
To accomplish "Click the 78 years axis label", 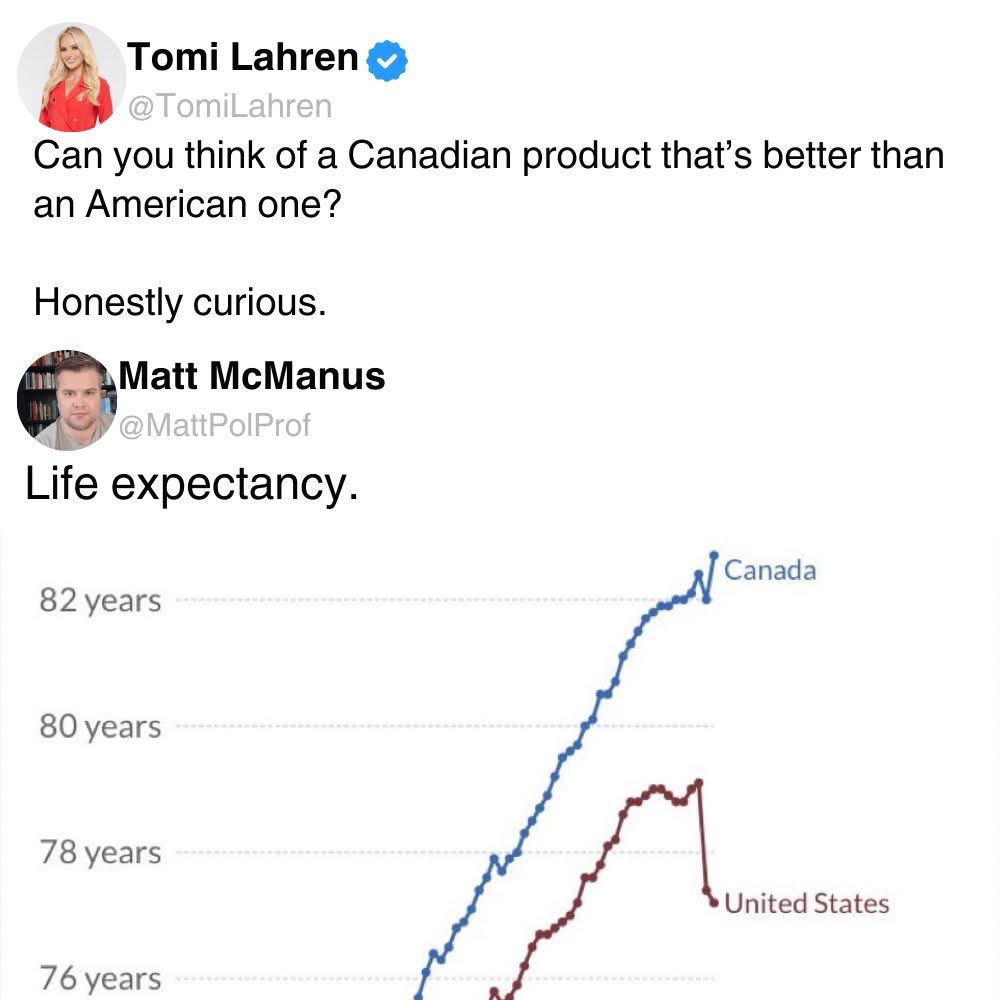I will (x=100, y=853).
